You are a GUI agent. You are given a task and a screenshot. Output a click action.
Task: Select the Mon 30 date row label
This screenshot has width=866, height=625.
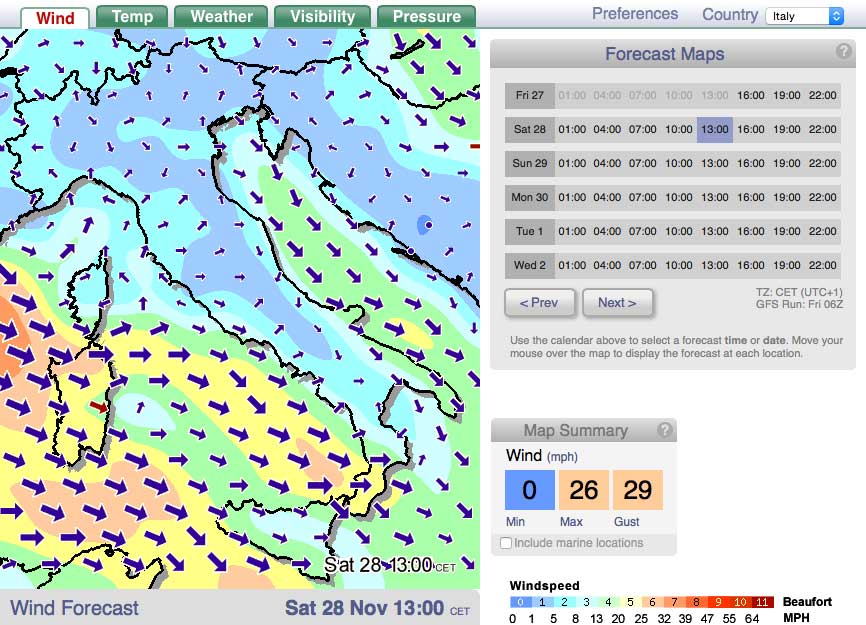point(530,198)
